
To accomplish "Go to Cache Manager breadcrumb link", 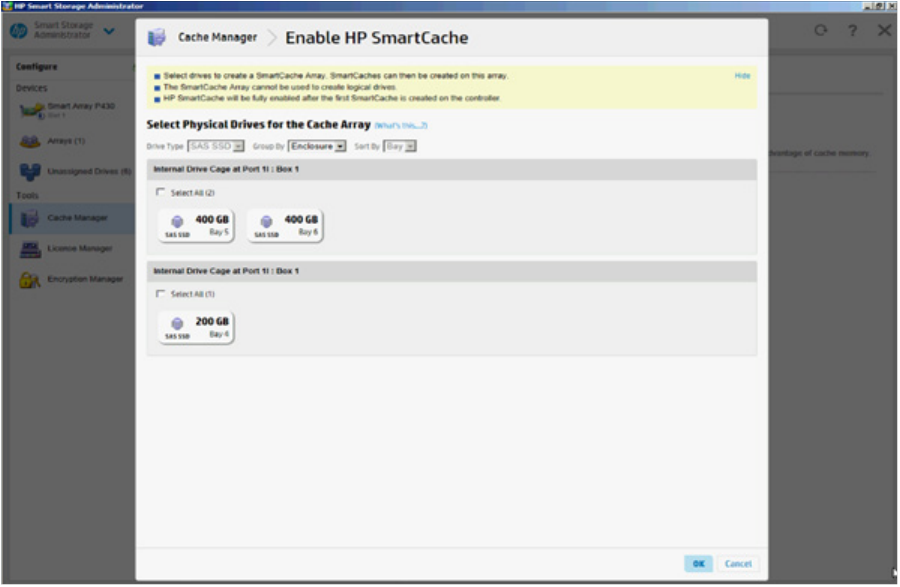I will [x=217, y=37].
